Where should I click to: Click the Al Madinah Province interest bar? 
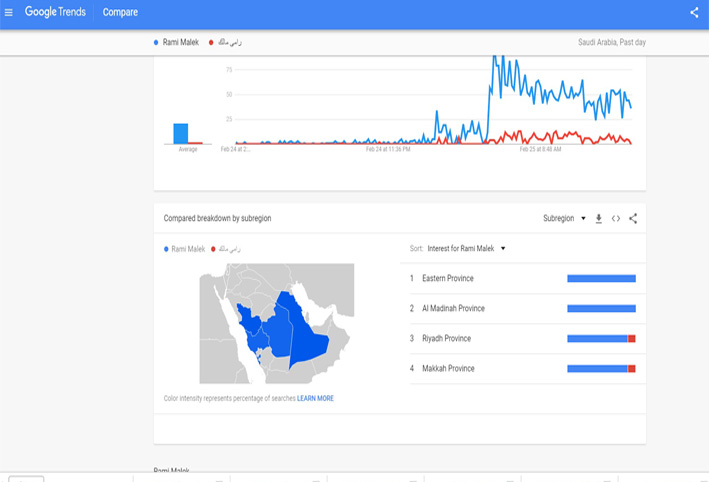(x=601, y=308)
